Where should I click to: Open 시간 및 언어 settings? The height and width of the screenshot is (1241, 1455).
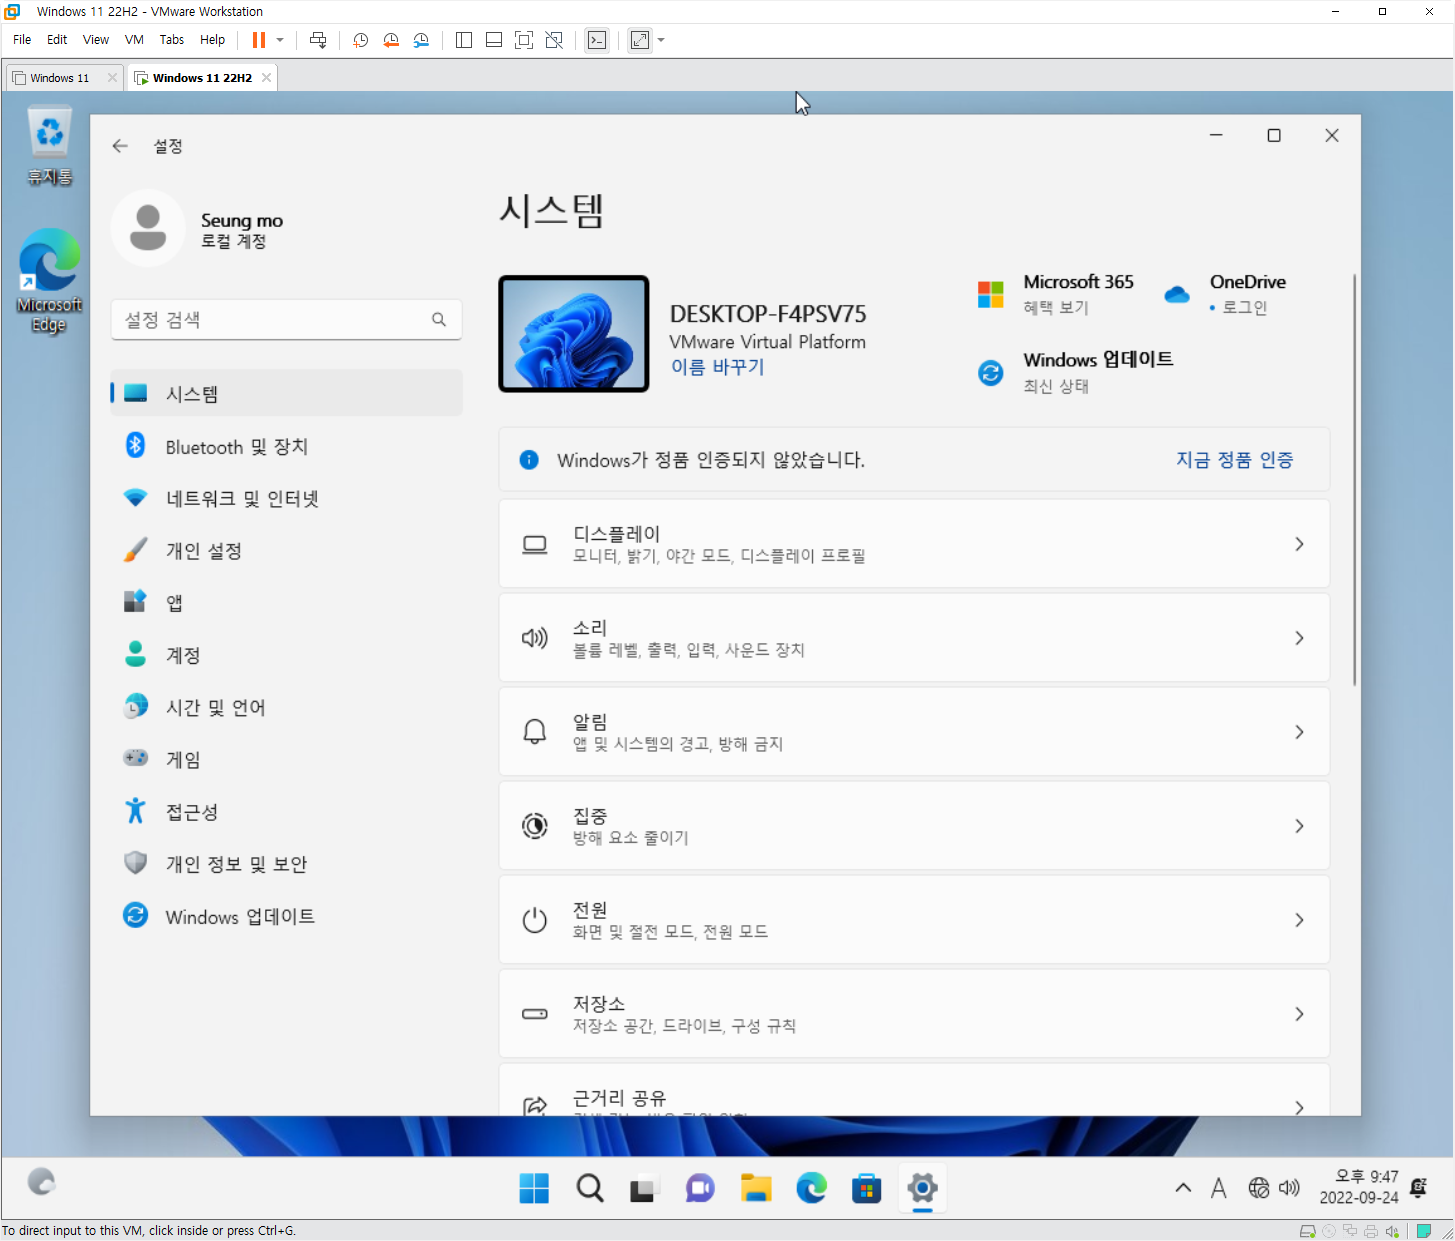click(x=286, y=707)
